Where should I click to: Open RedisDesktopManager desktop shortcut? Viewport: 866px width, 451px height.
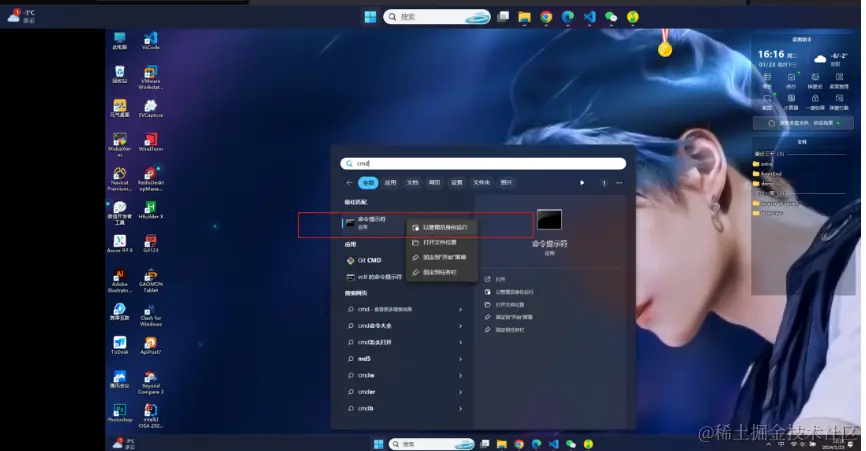(151, 179)
